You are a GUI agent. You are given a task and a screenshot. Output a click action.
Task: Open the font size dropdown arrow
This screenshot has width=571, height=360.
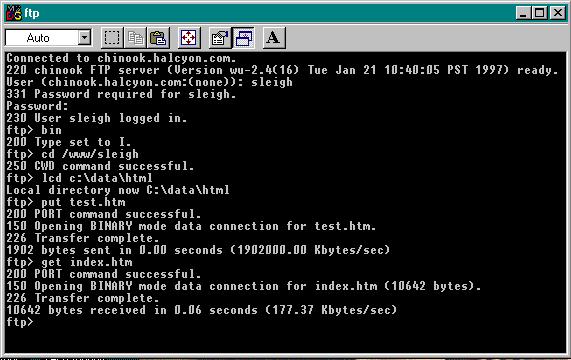pyautogui.click(x=84, y=37)
